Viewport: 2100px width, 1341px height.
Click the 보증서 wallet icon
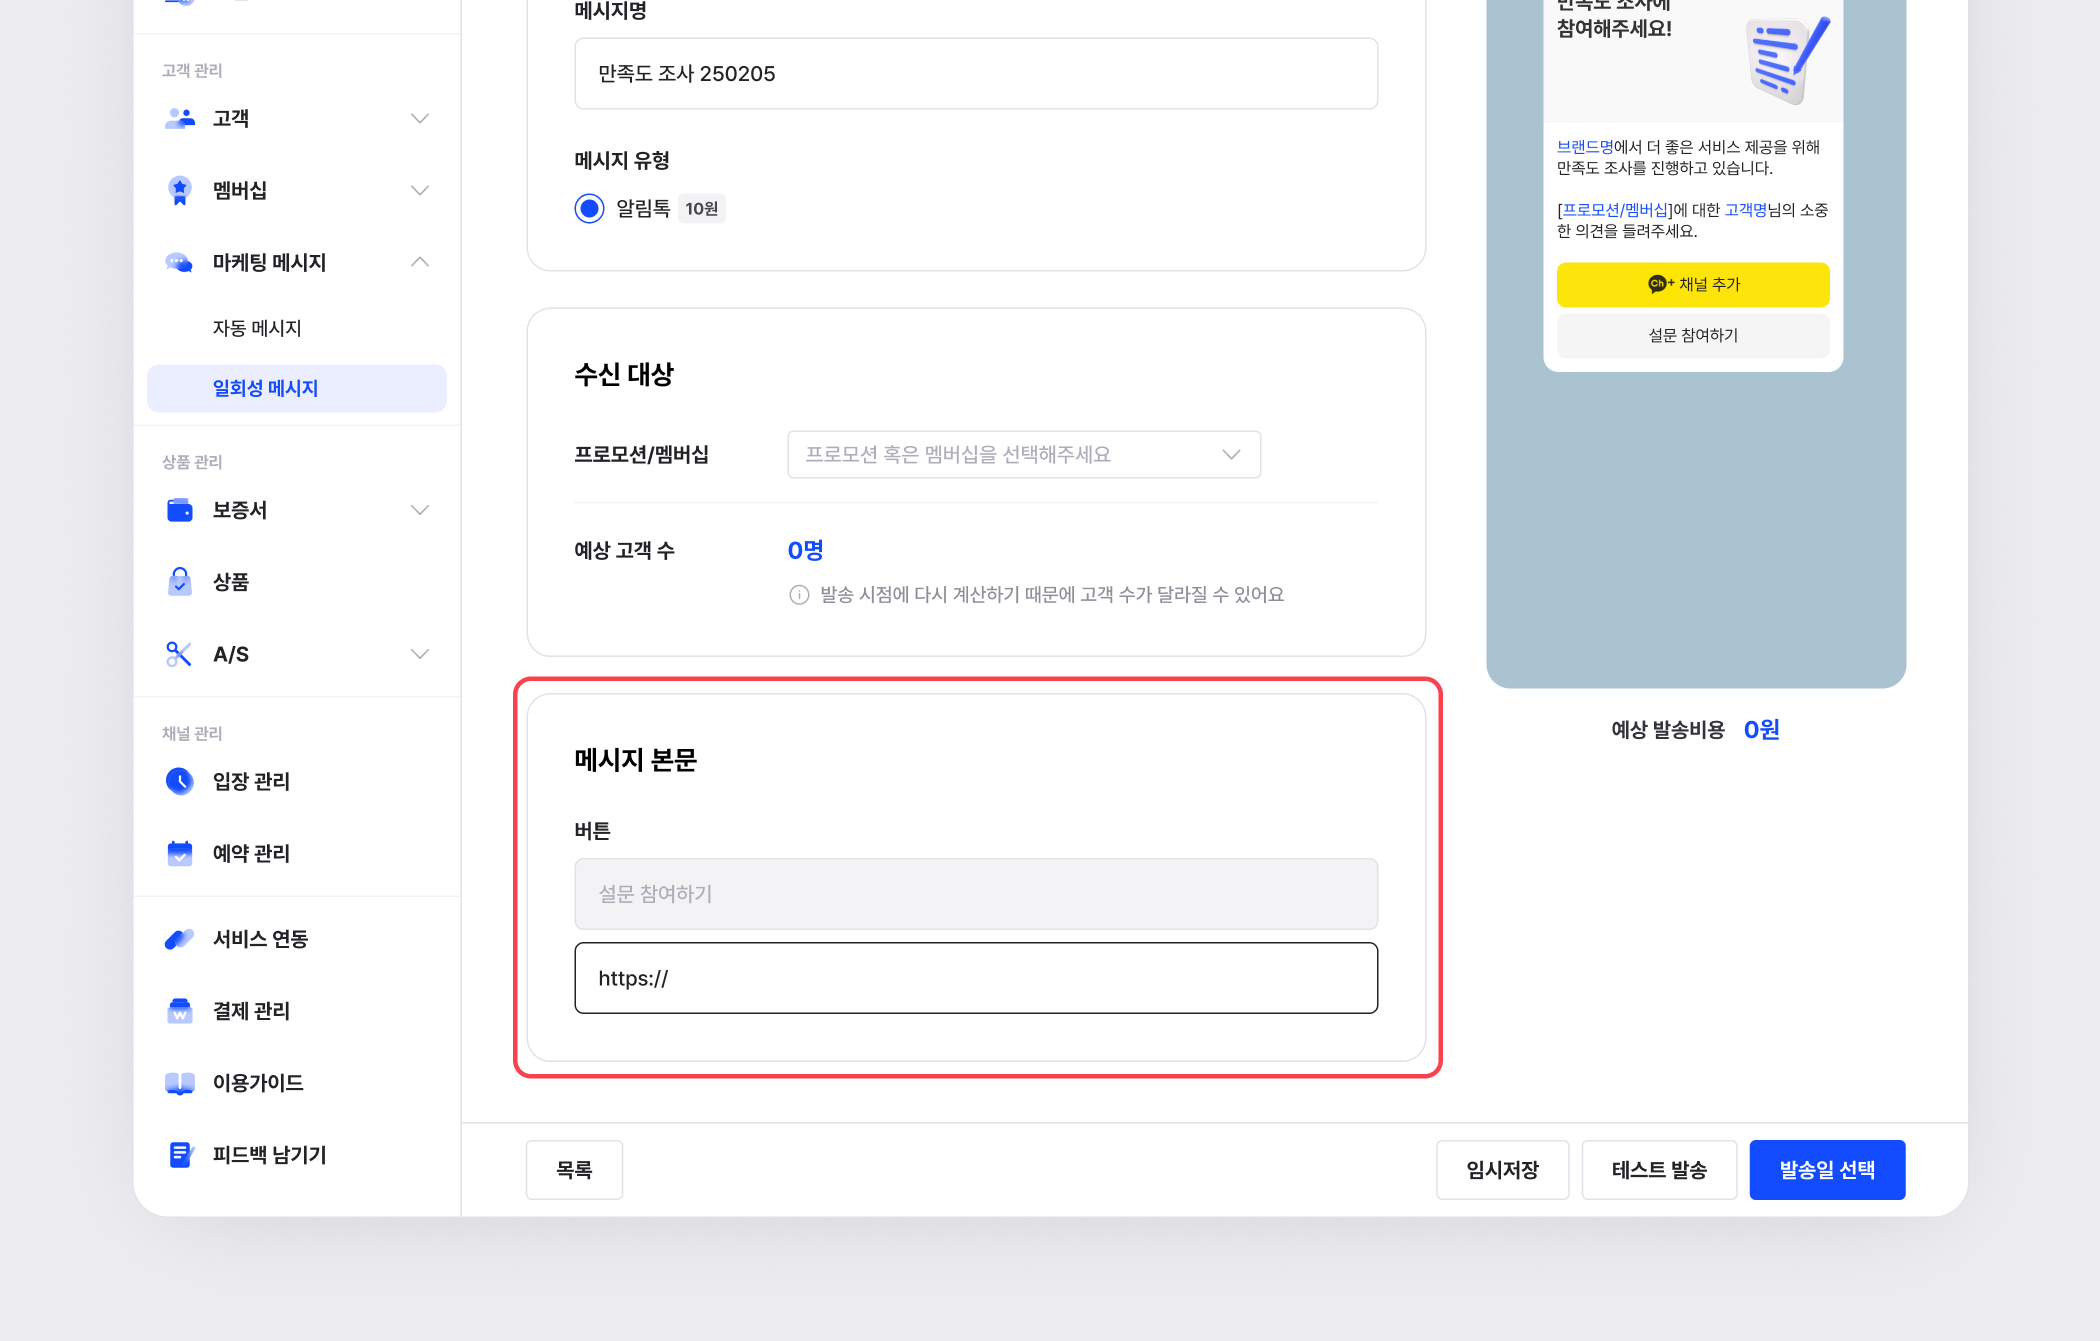point(180,510)
